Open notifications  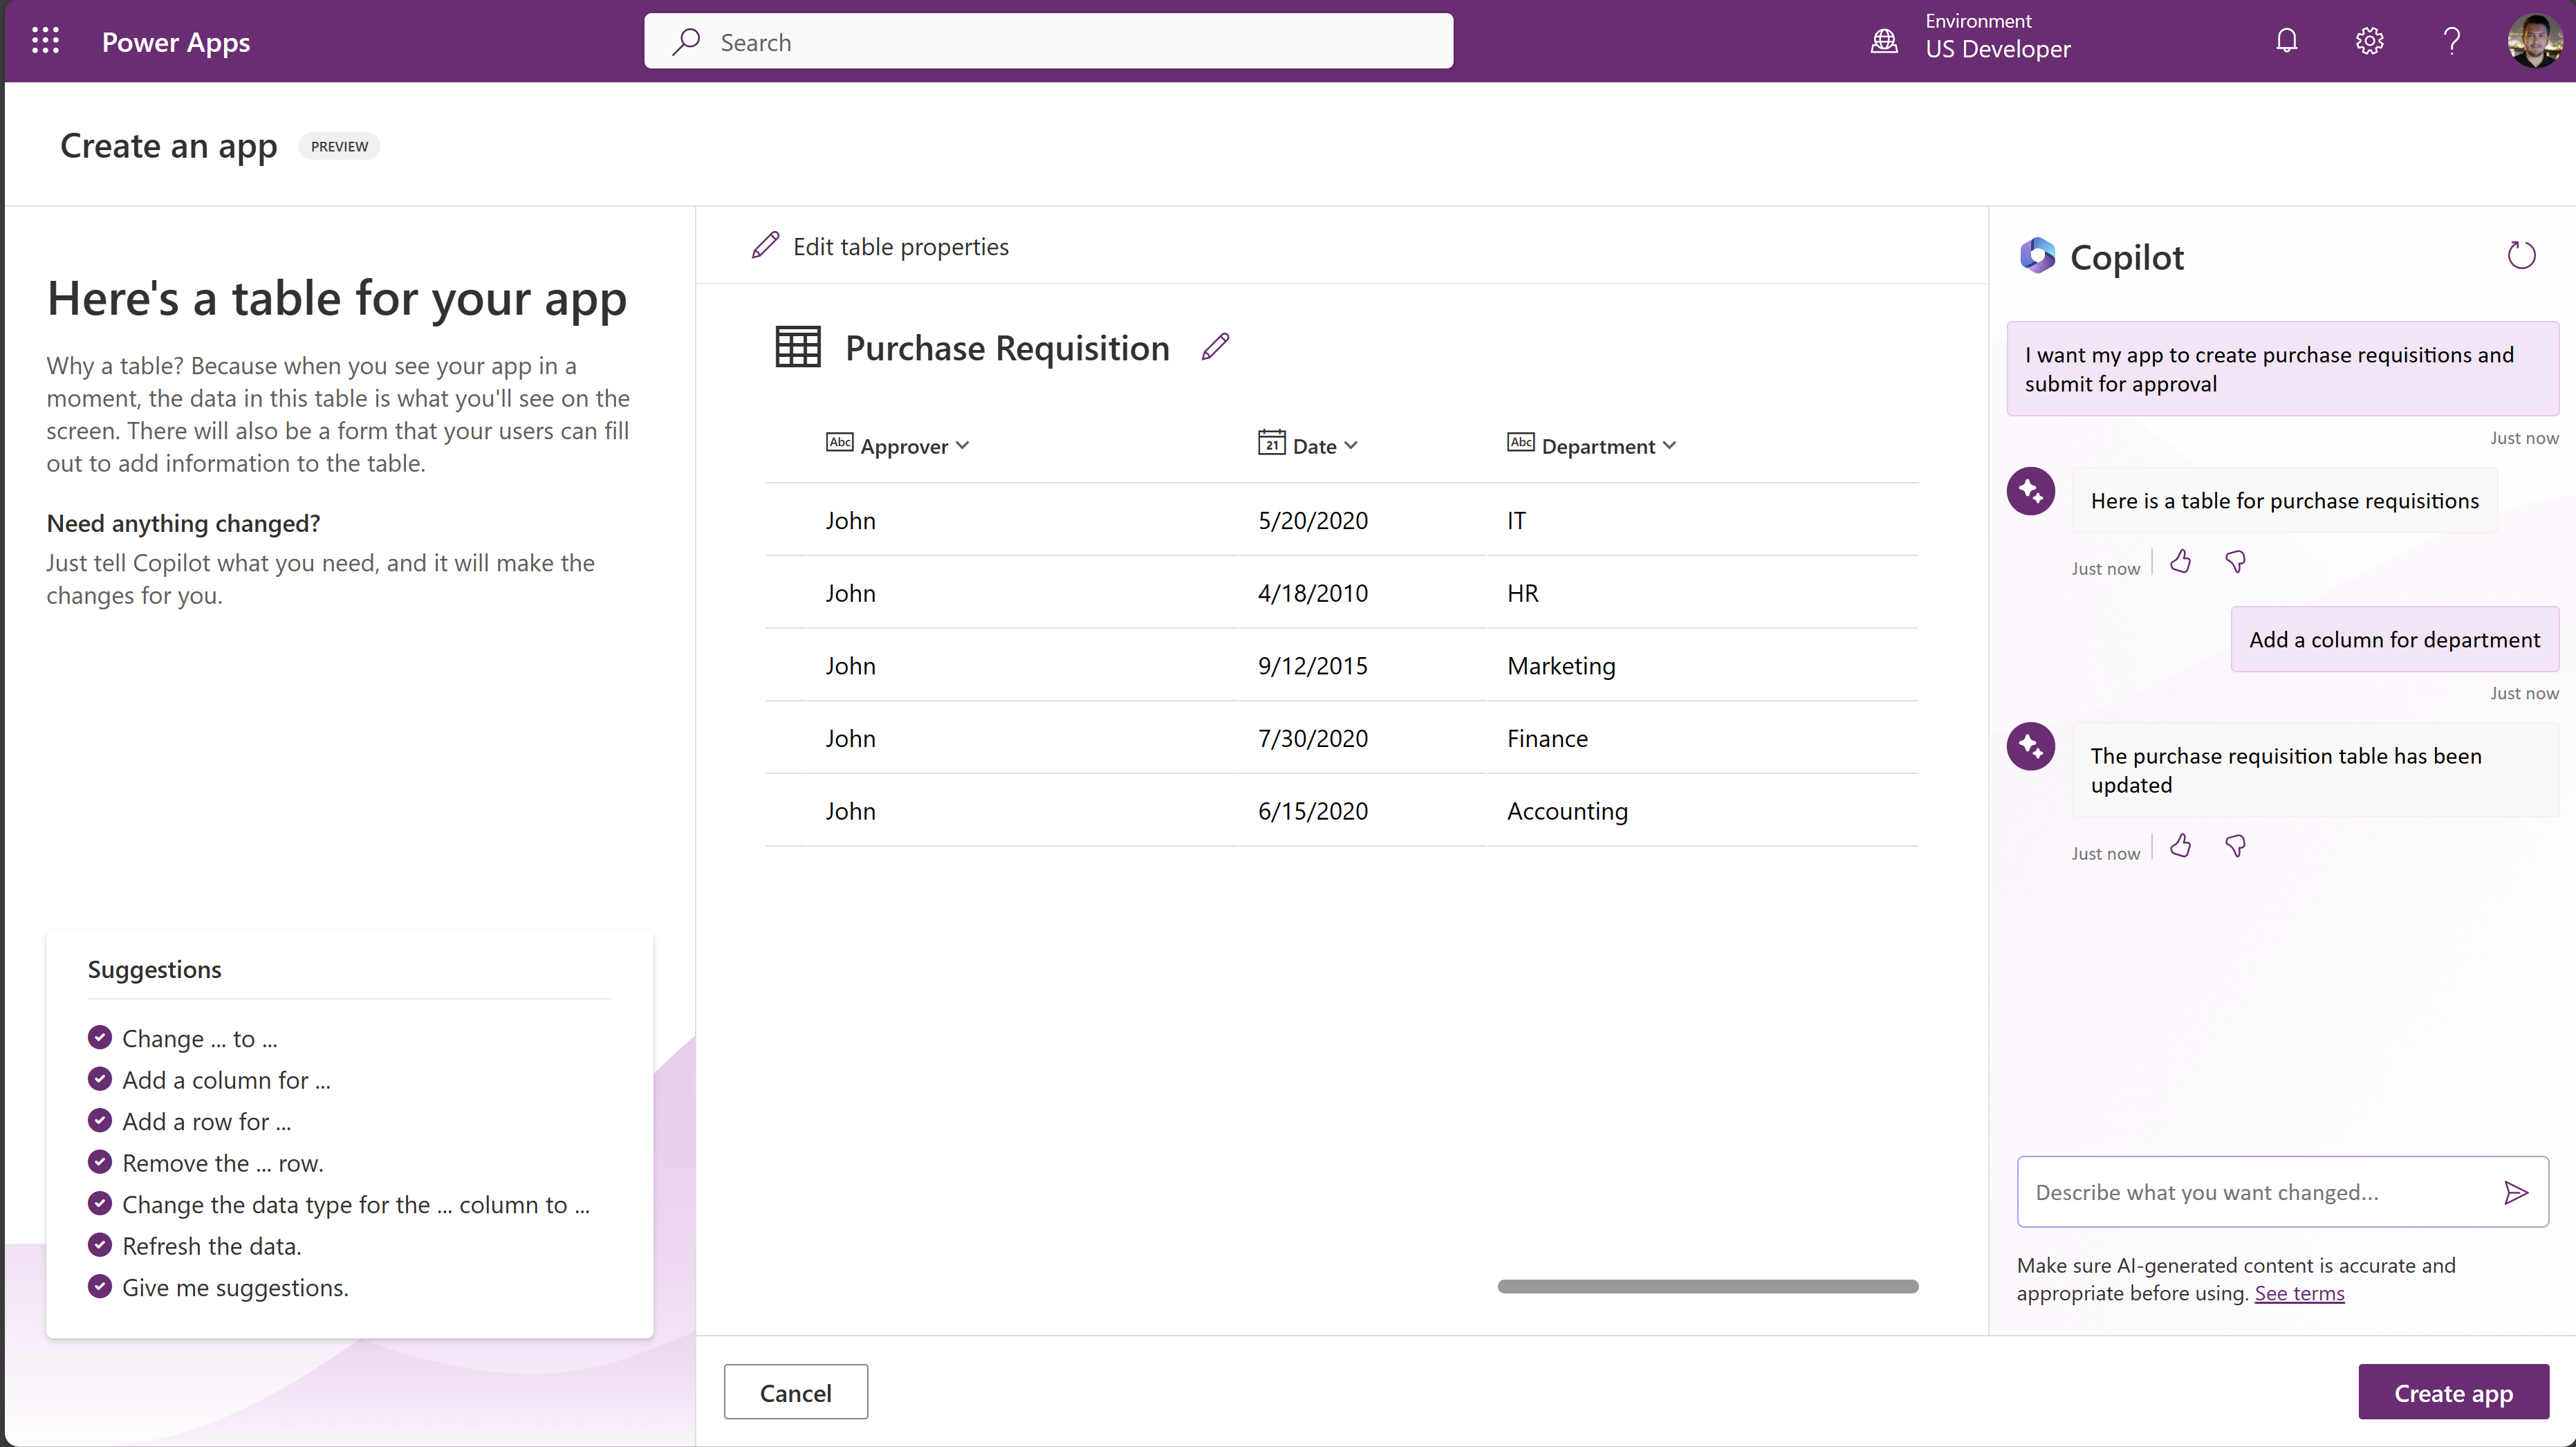pyautogui.click(x=2286, y=41)
